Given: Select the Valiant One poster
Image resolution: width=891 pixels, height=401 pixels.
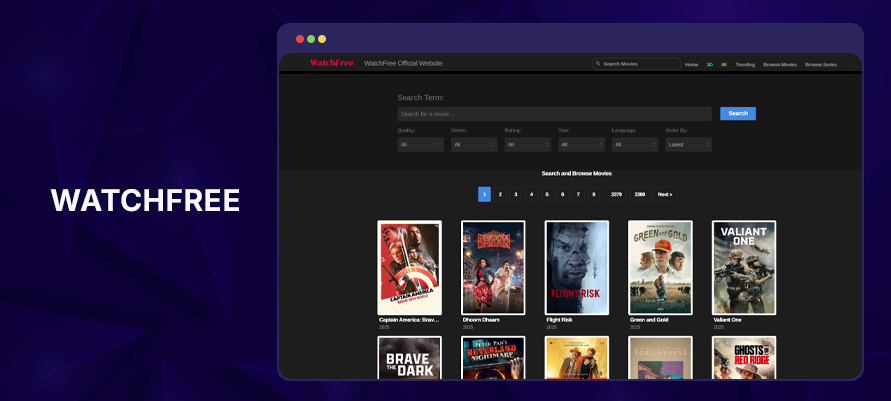Looking at the screenshot, I should click(x=743, y=267).
